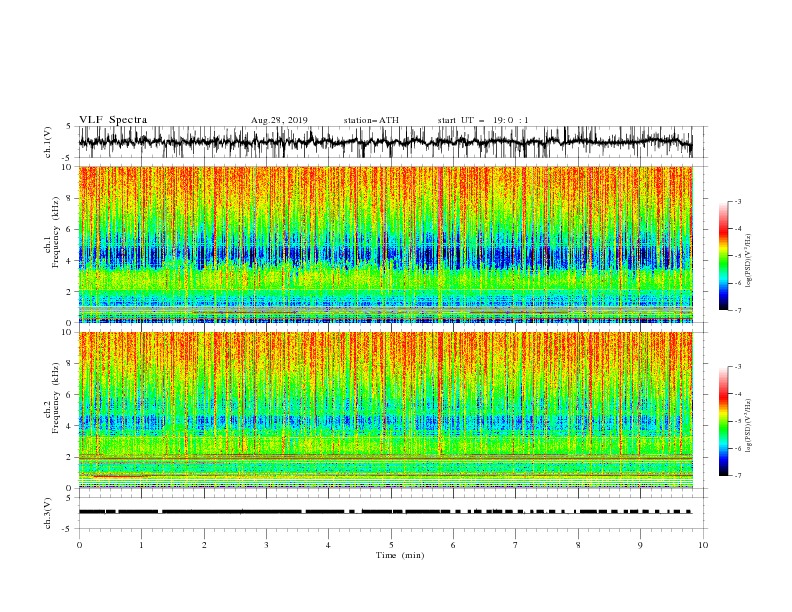Click time axis tick label "3"
792x612 pixels.
coord(266,545)
